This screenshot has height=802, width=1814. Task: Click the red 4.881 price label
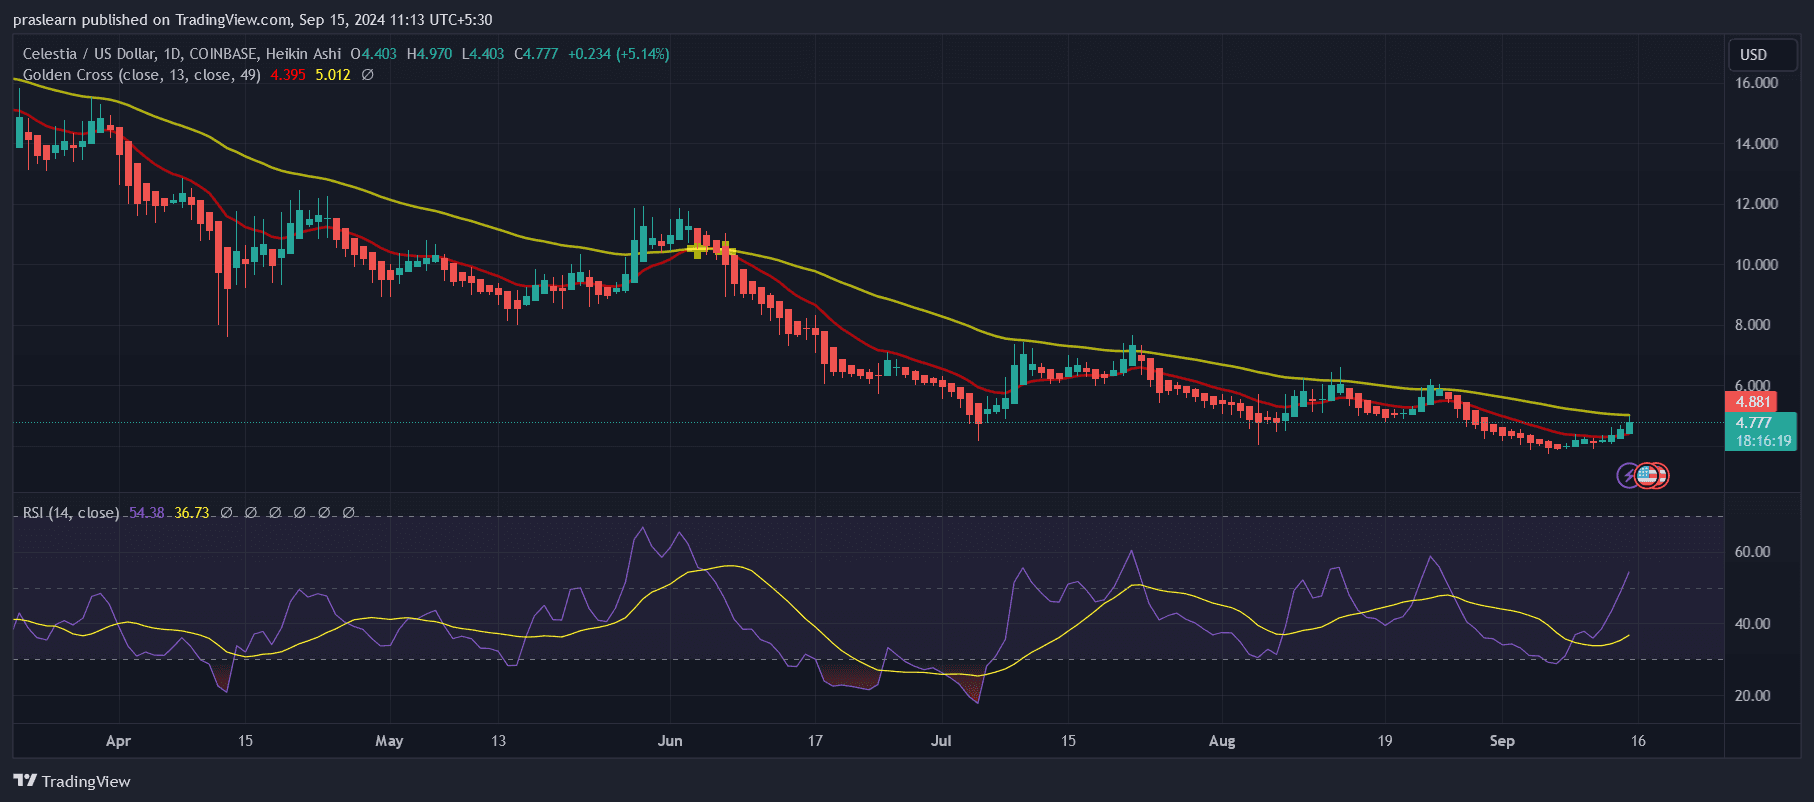point(1751,402)
